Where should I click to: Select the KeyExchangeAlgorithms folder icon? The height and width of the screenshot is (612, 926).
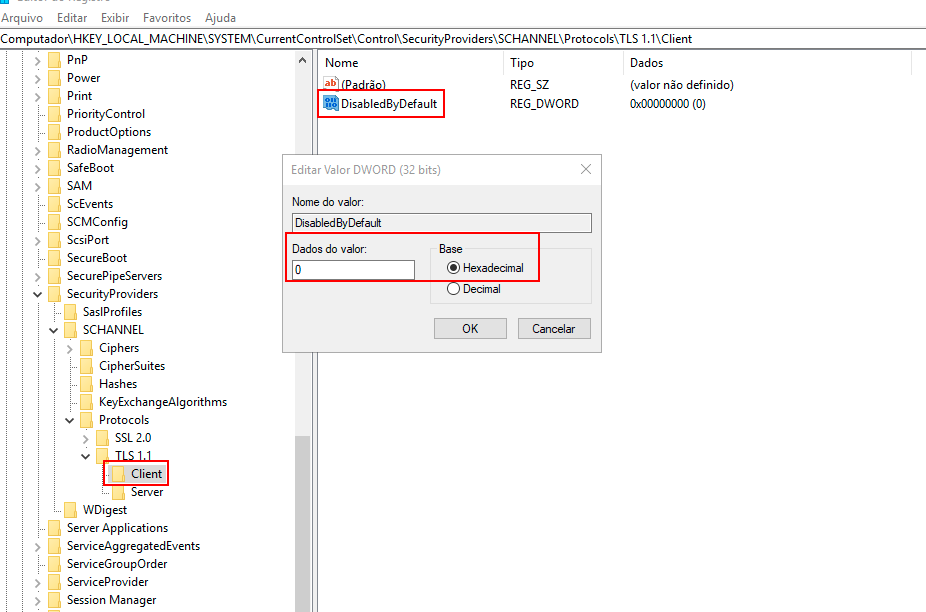coord(86,402)
